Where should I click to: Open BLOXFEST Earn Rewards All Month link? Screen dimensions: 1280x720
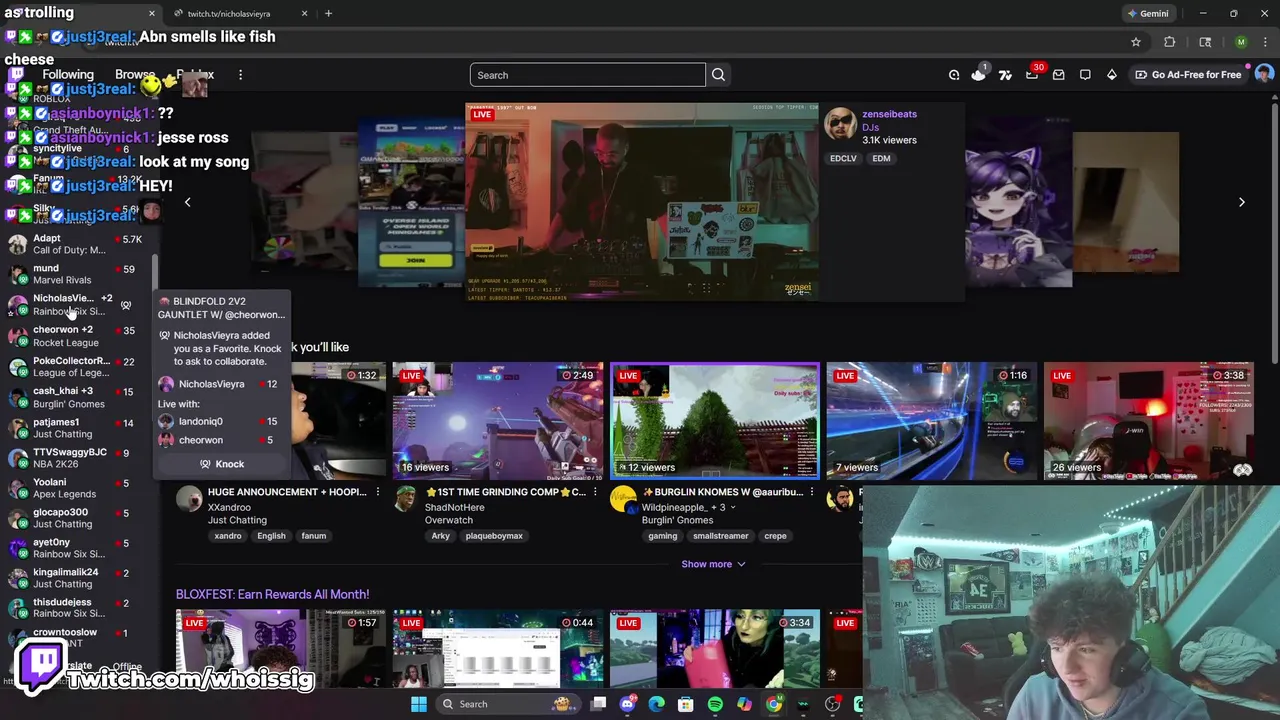(x=272, y=594)
